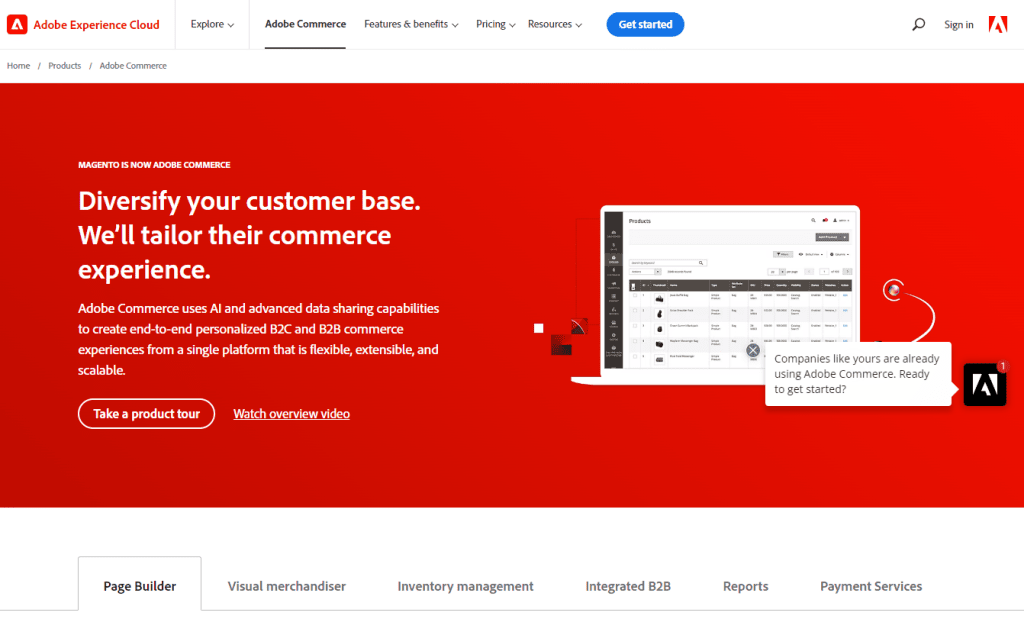1024x635 pixels.
Task: Open the Adobe chat widget icon
Action: tap(985, 385)
